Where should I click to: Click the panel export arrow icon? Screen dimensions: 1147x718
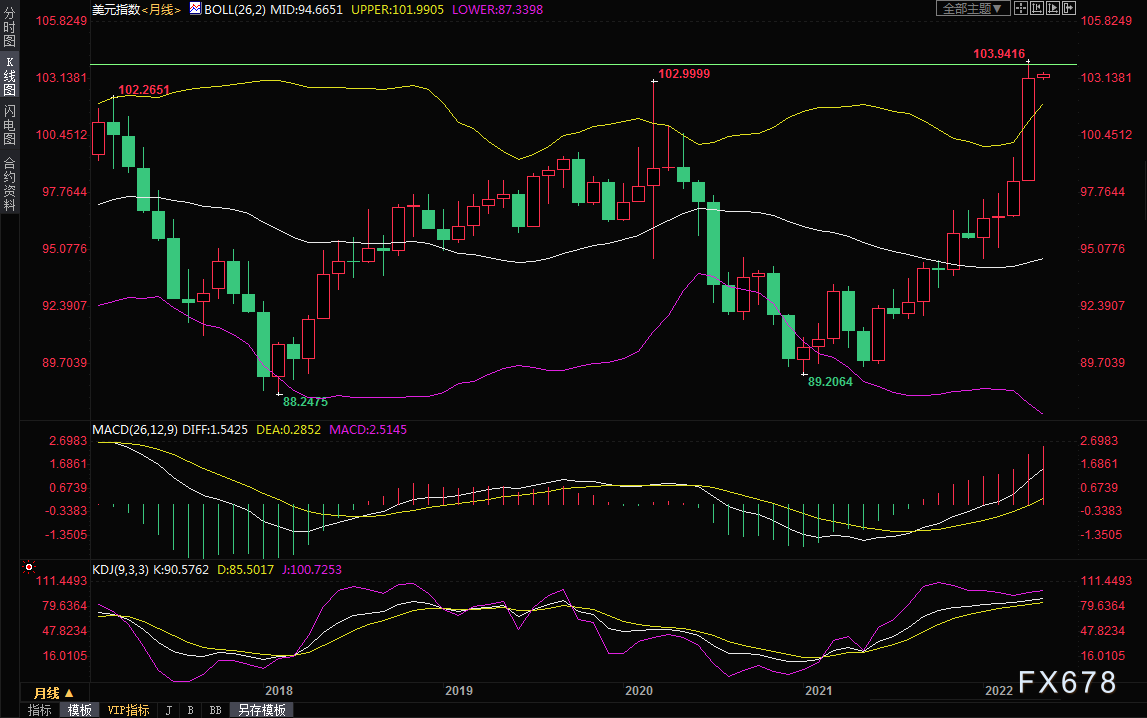(x=1069, y=8)
